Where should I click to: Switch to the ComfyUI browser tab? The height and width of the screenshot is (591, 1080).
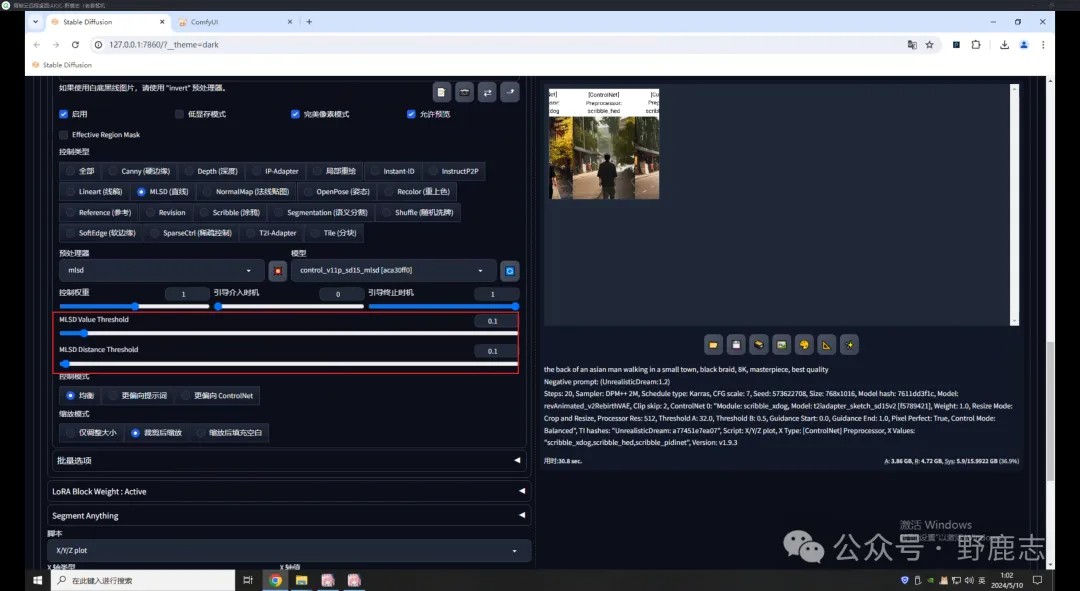click(x=234, y=22)
